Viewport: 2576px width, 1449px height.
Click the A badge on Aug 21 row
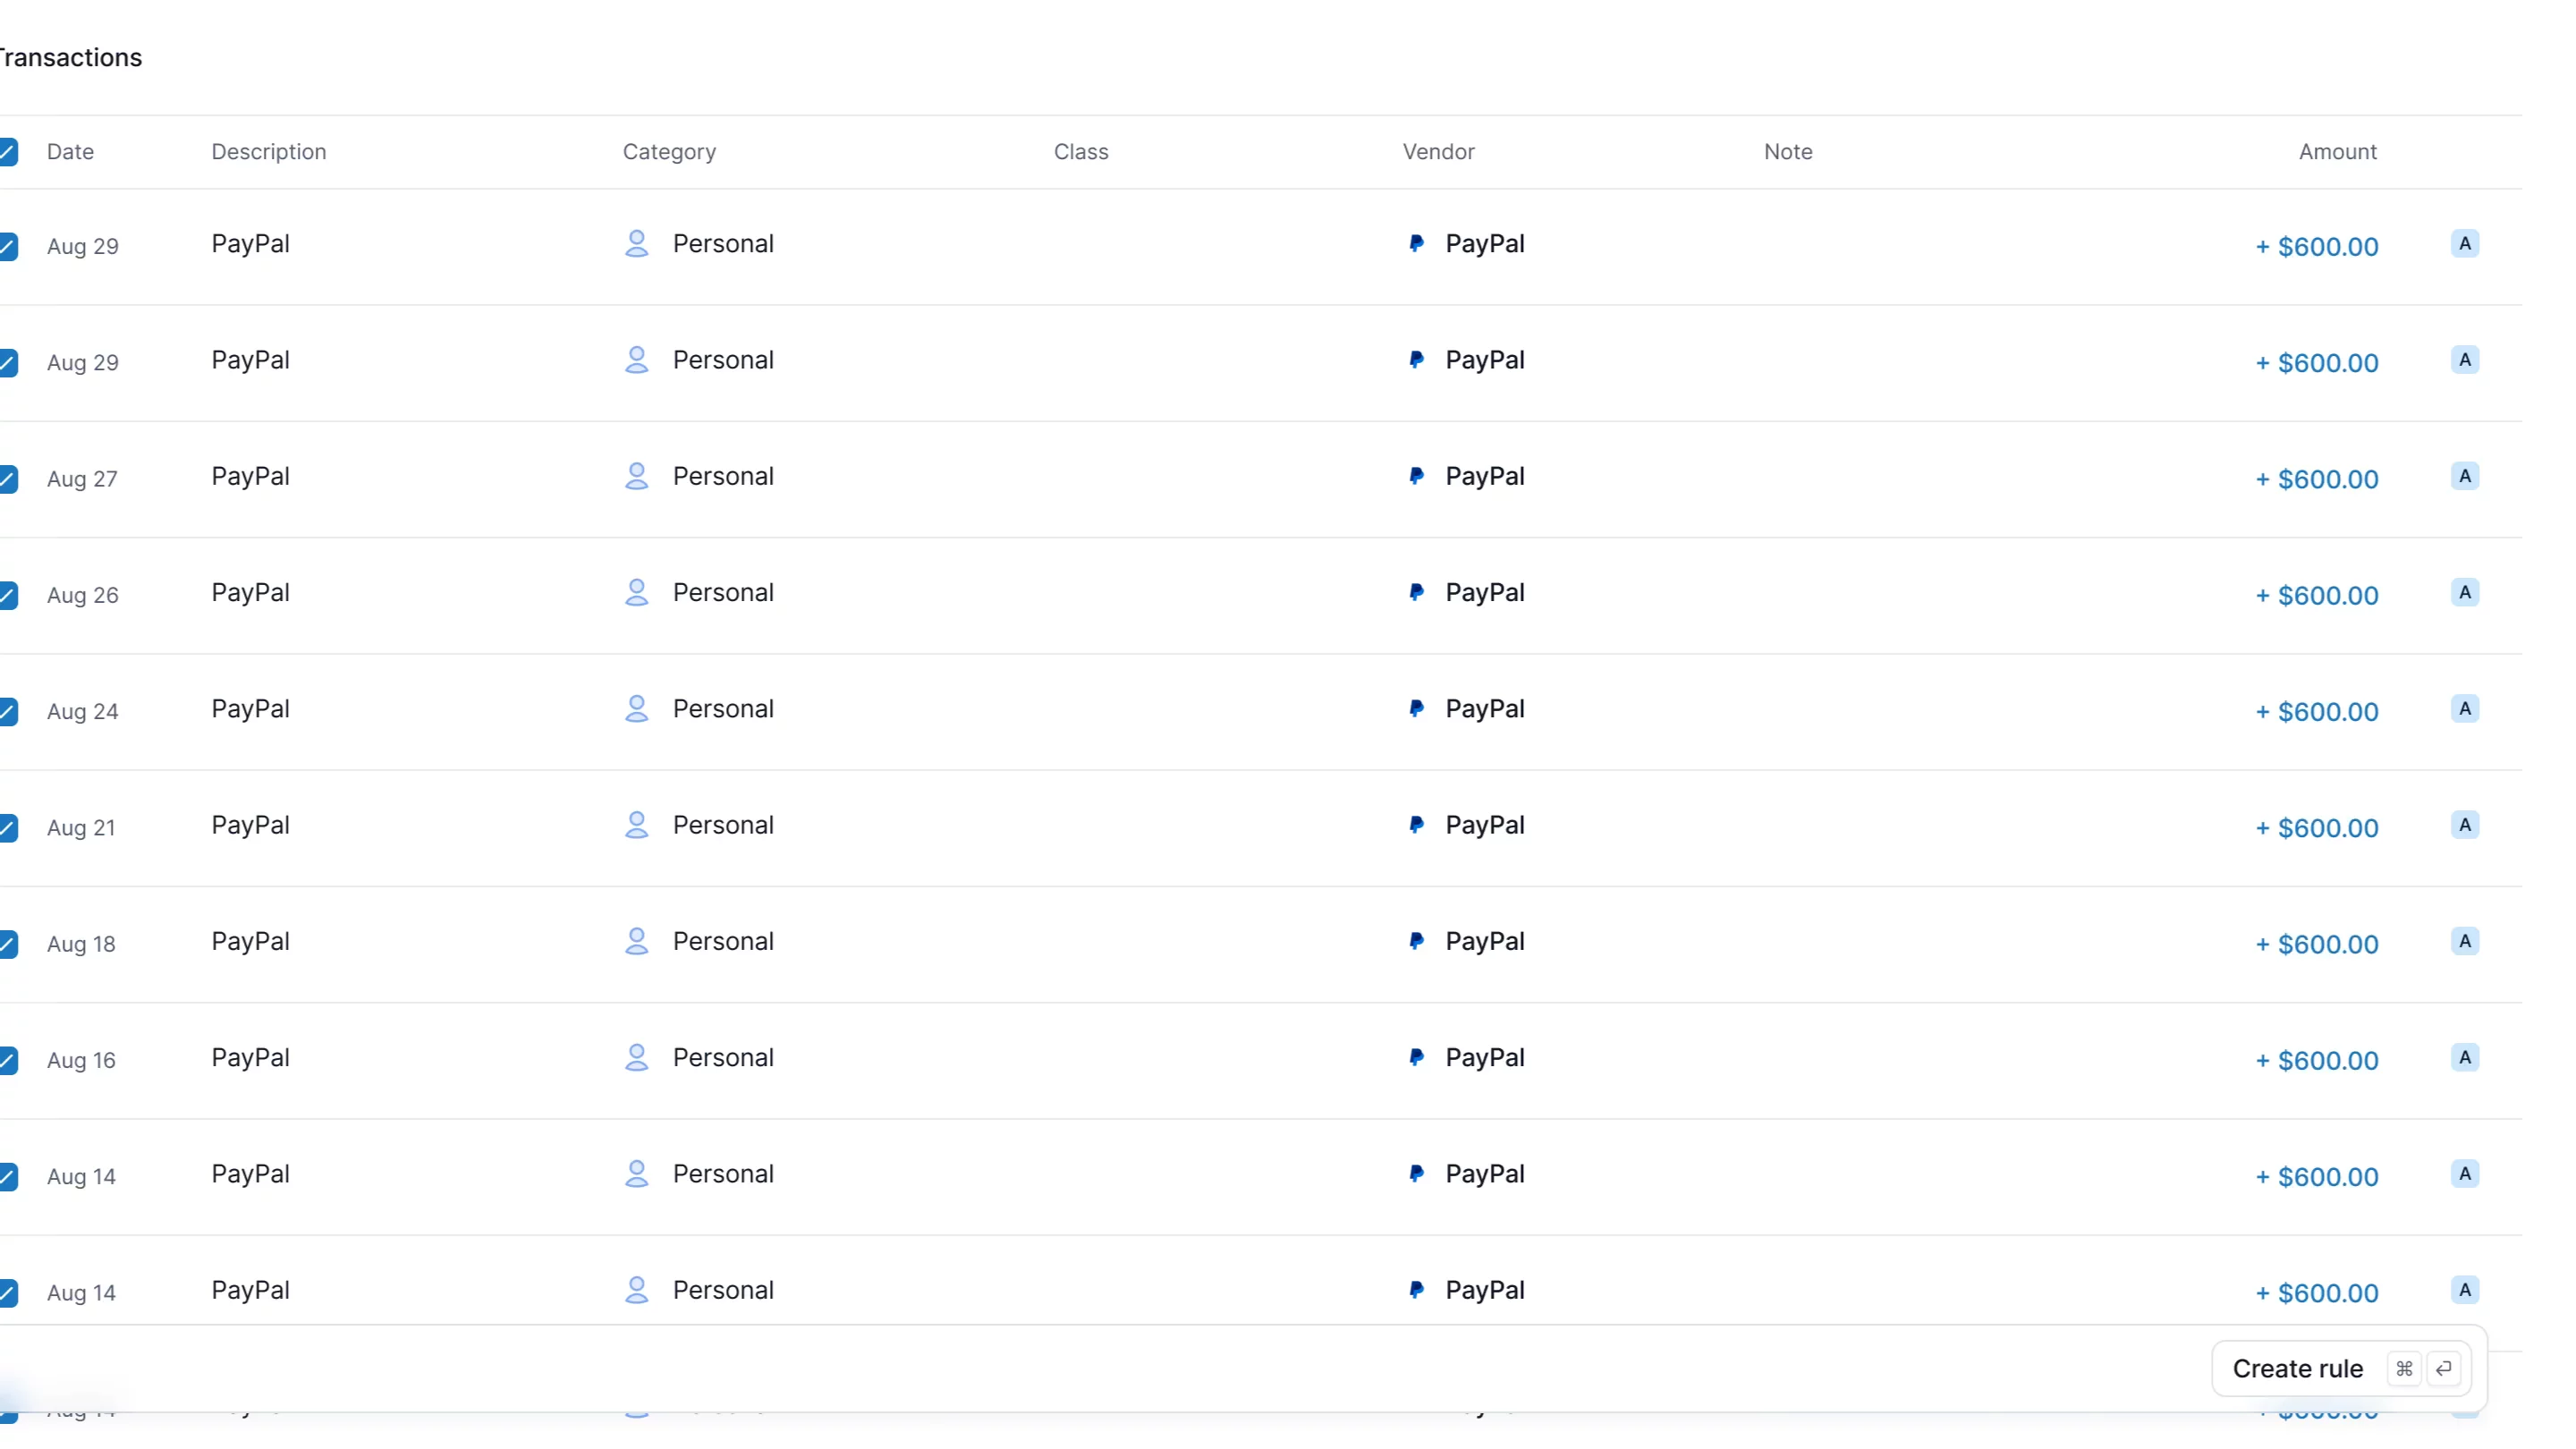tap(2464, 825)
